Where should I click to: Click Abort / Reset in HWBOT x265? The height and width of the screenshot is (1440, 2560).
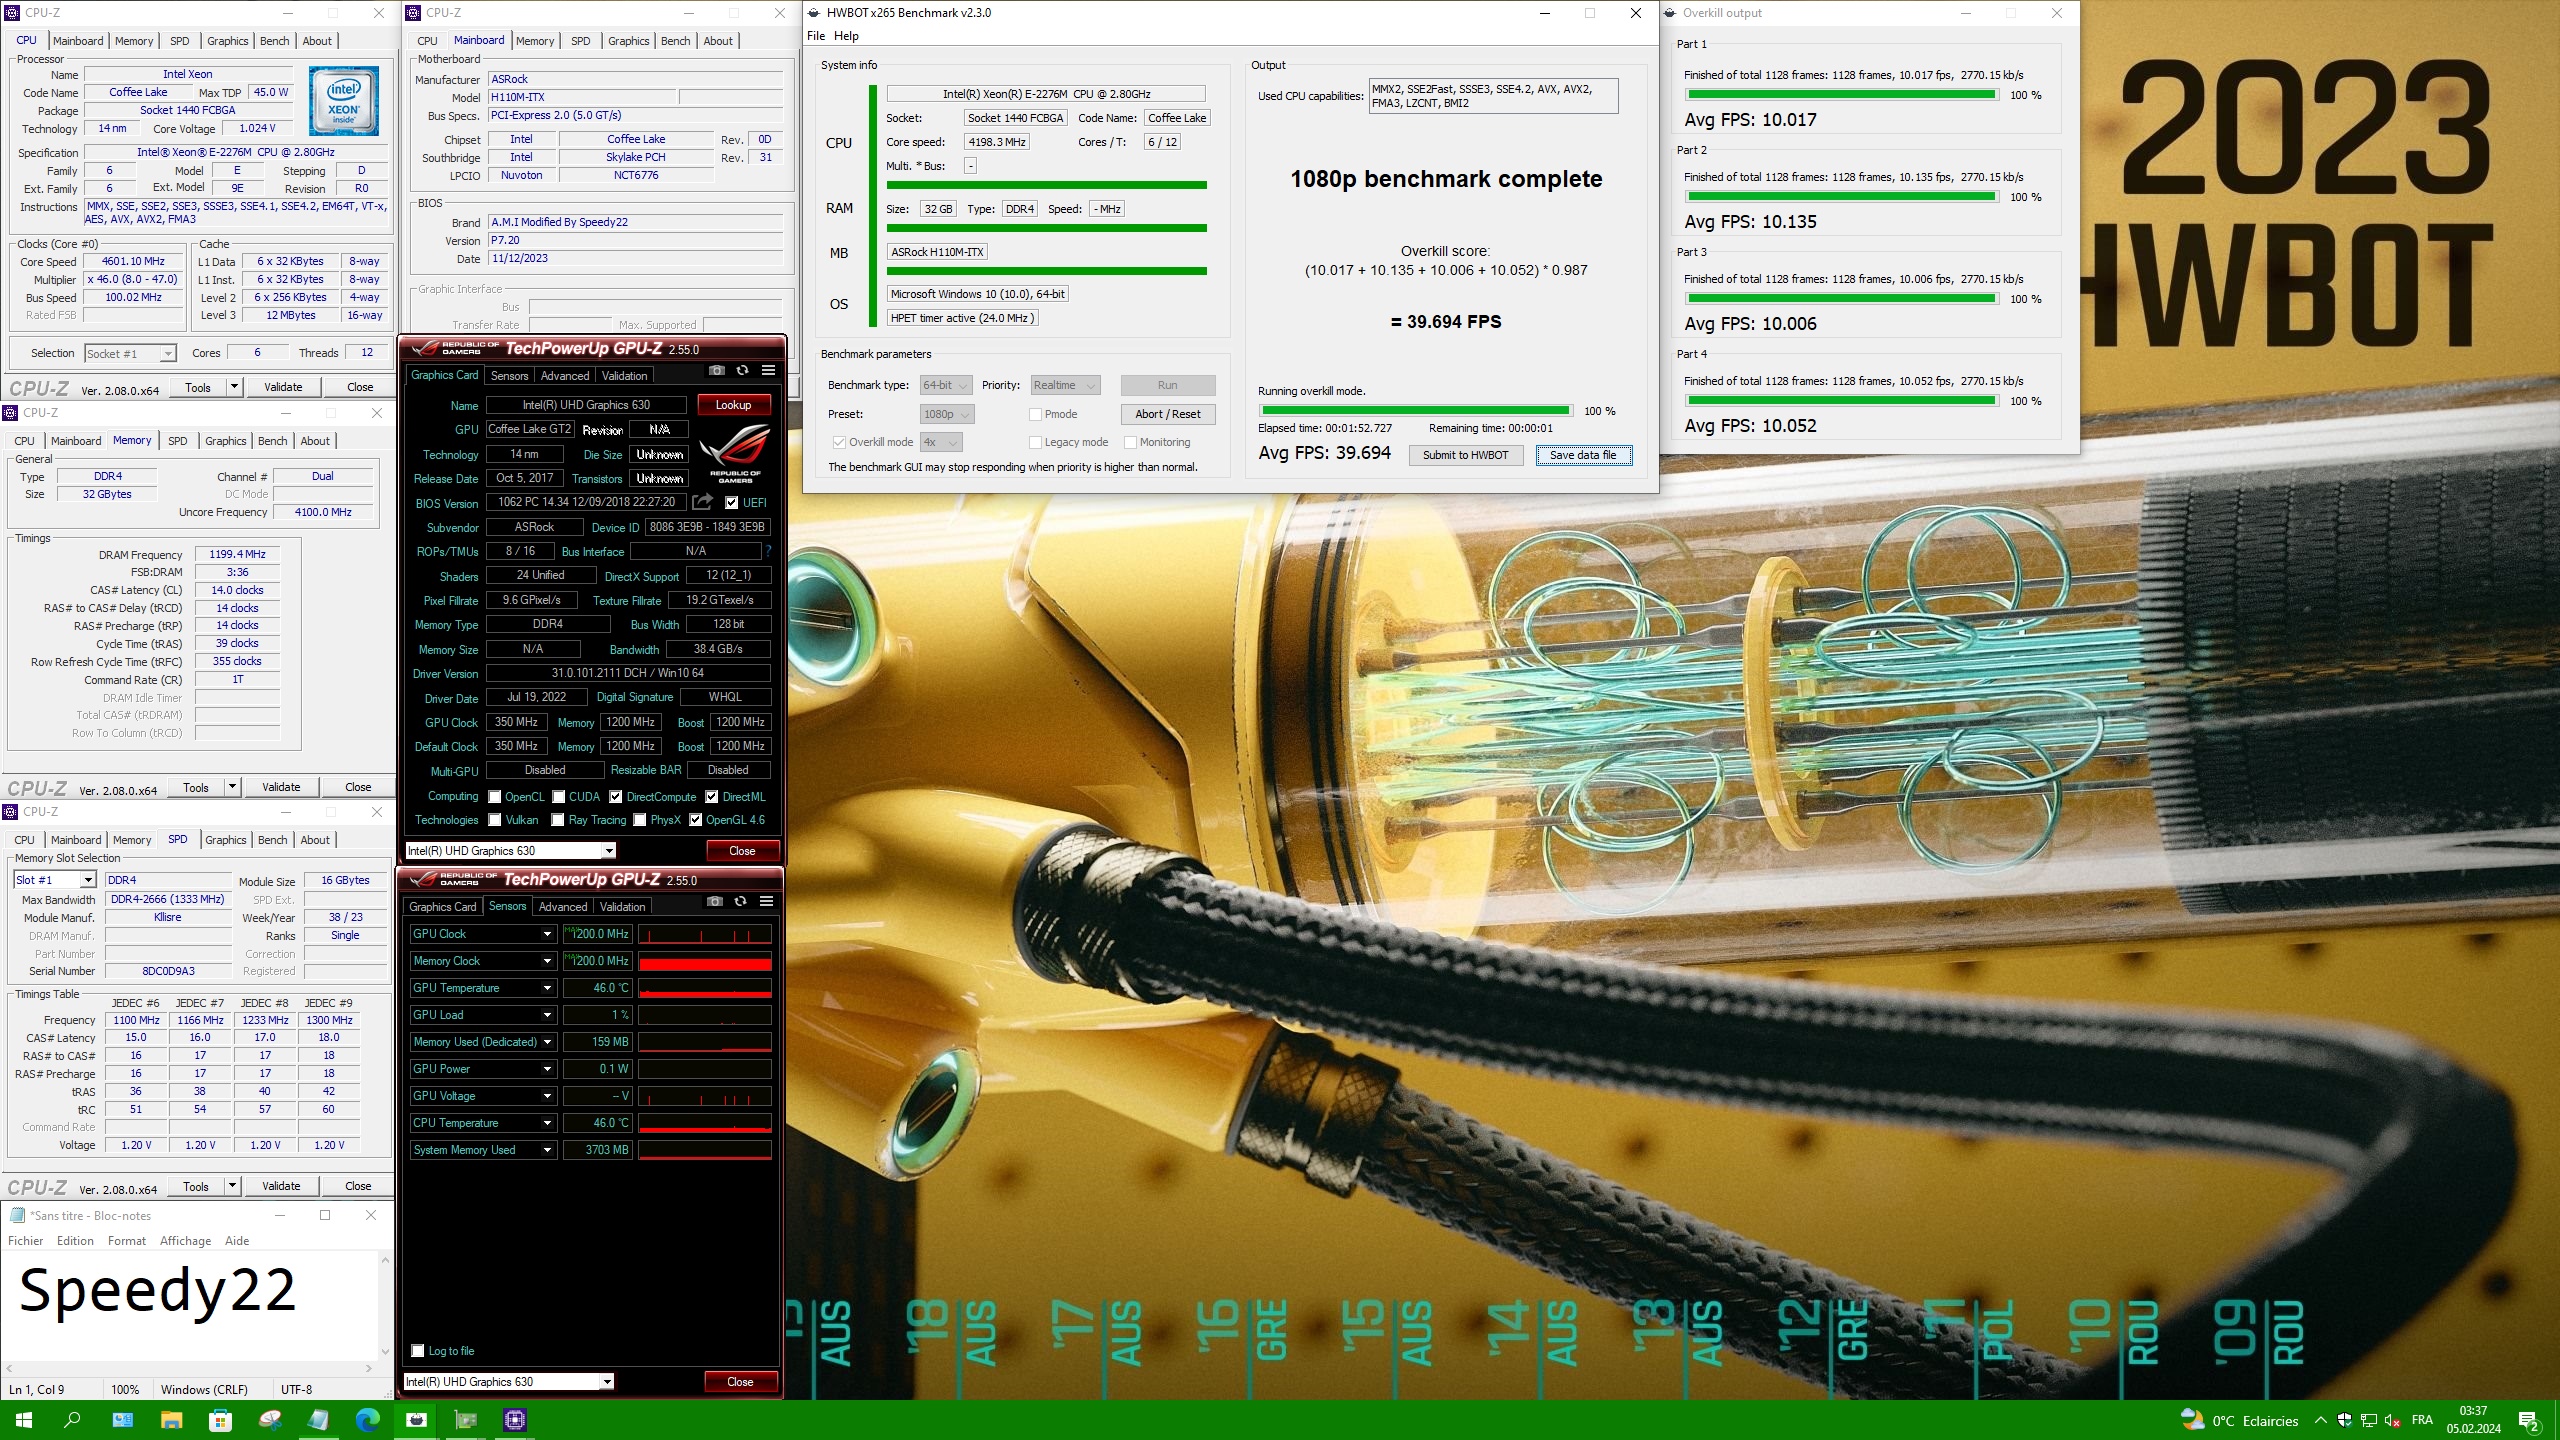point(1167,414)
